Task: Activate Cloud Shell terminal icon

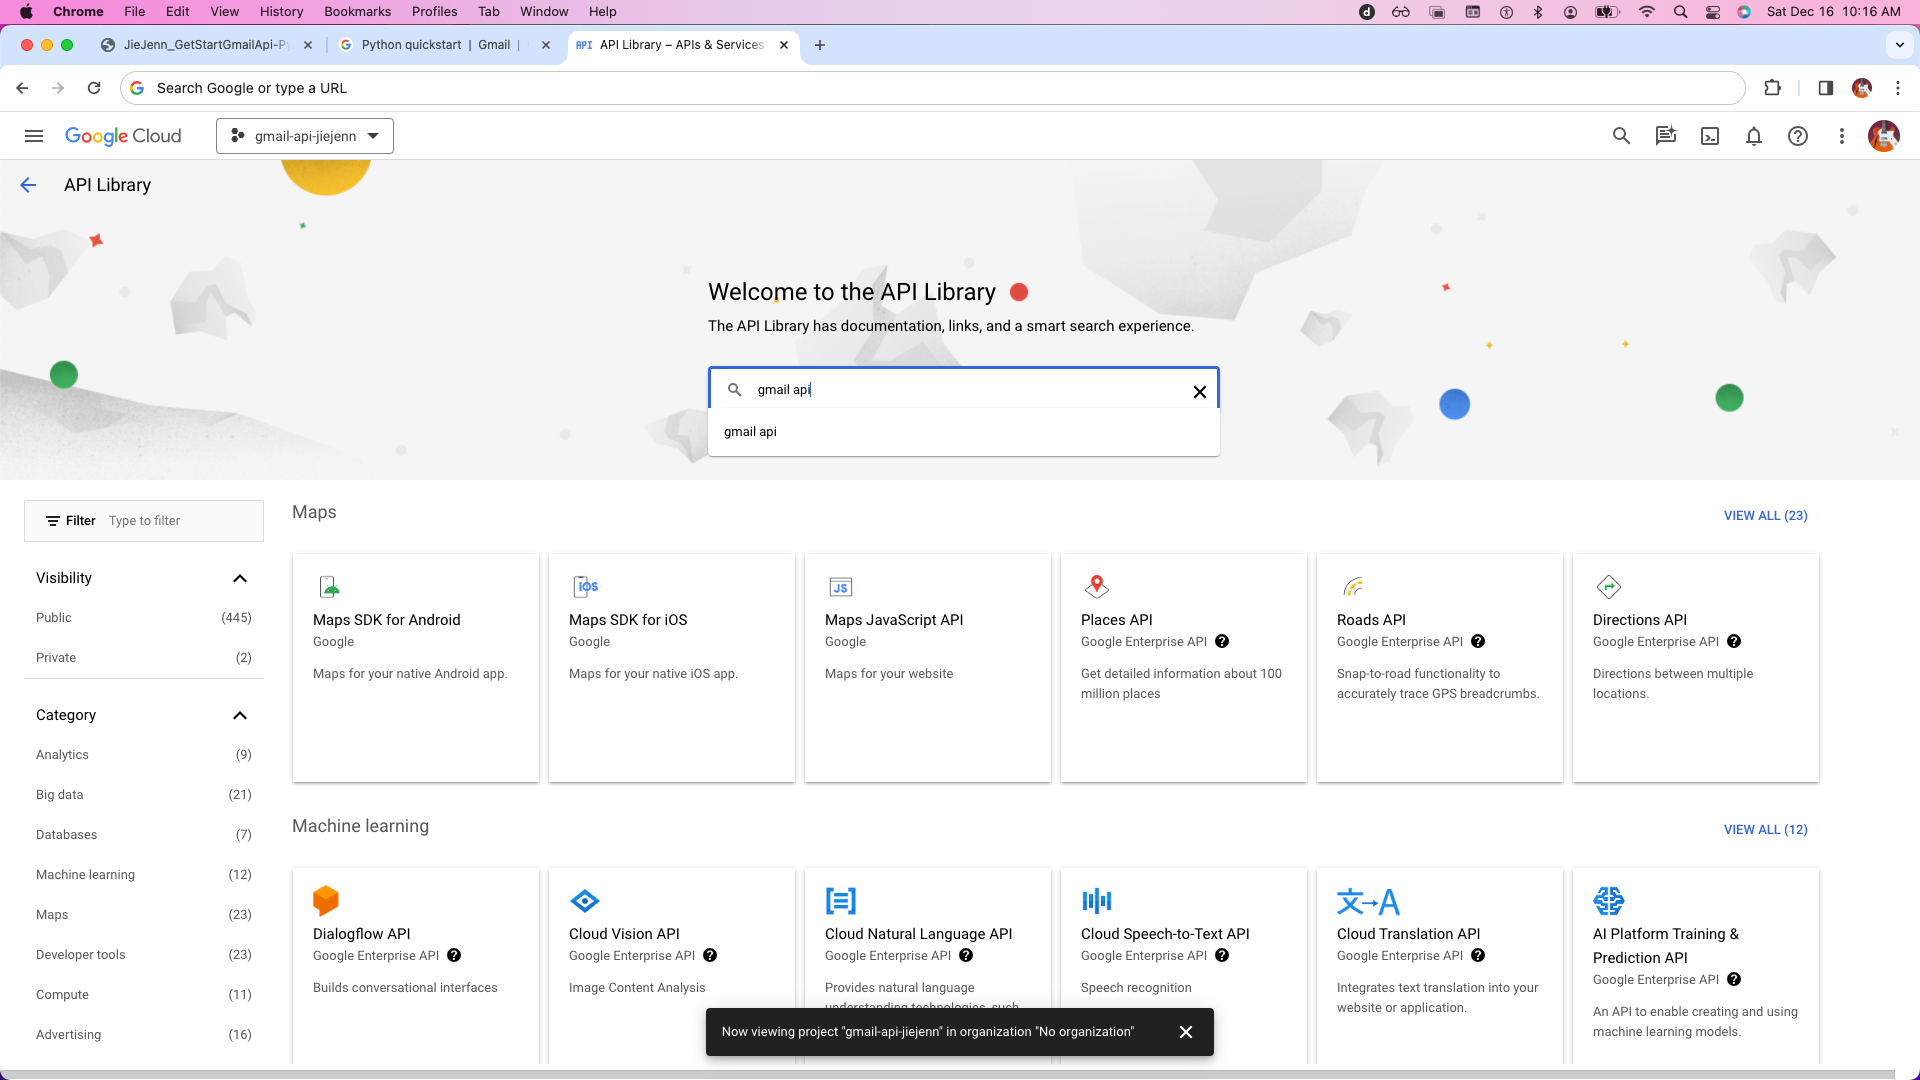Action: point(1710,136)
